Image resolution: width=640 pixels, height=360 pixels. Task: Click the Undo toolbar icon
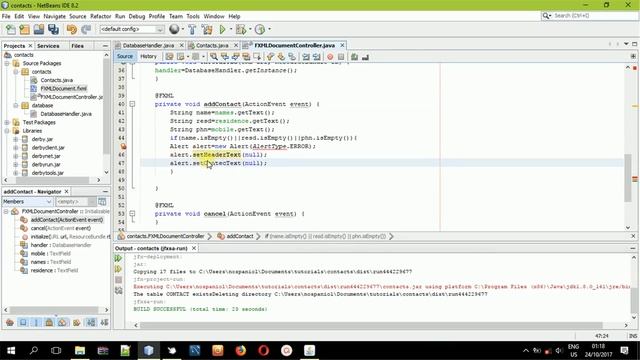pos(72,29)
